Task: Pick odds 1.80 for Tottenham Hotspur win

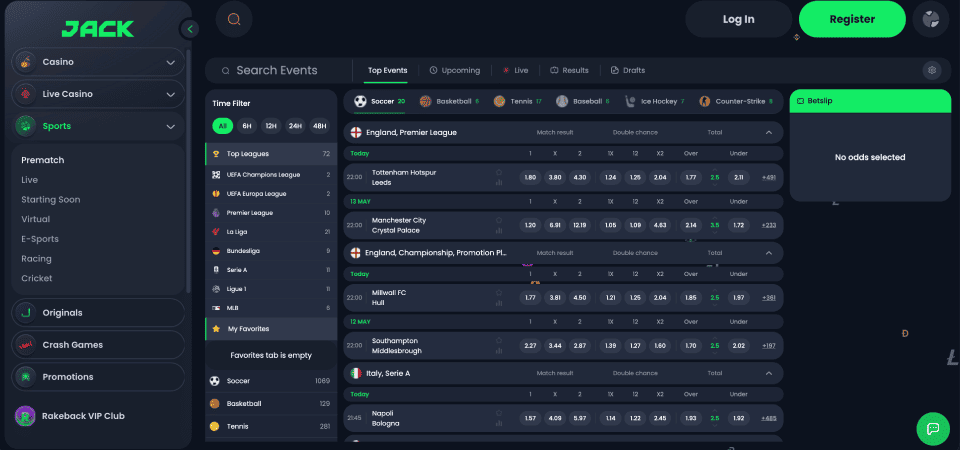Action: coord(530,178)
